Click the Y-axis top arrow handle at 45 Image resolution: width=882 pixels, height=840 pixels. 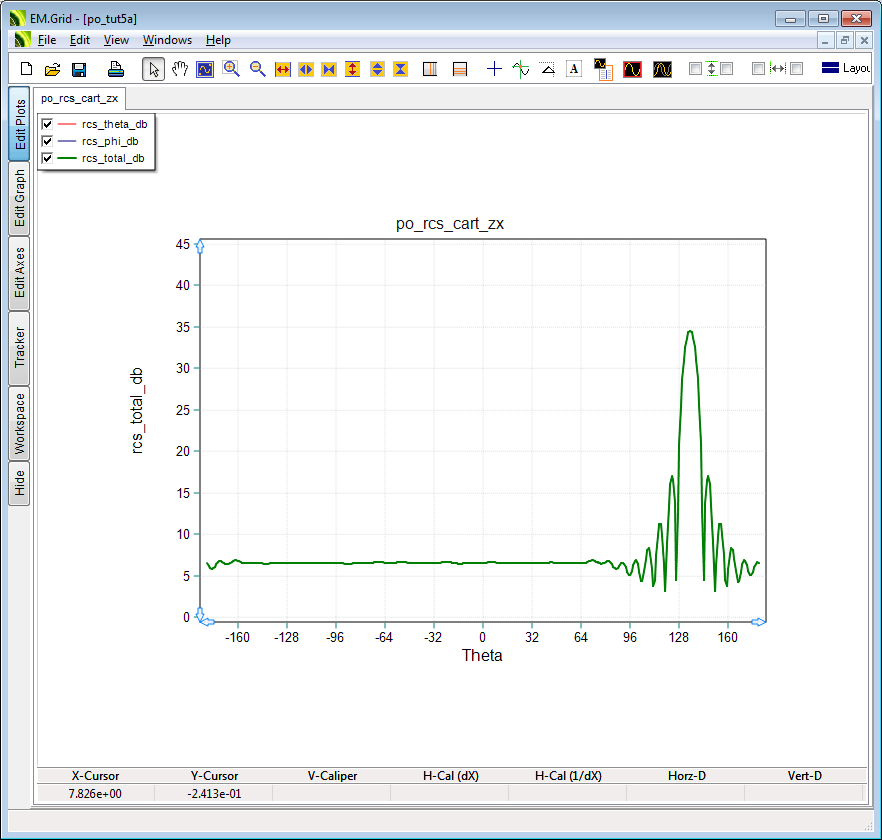pos(201,246)
